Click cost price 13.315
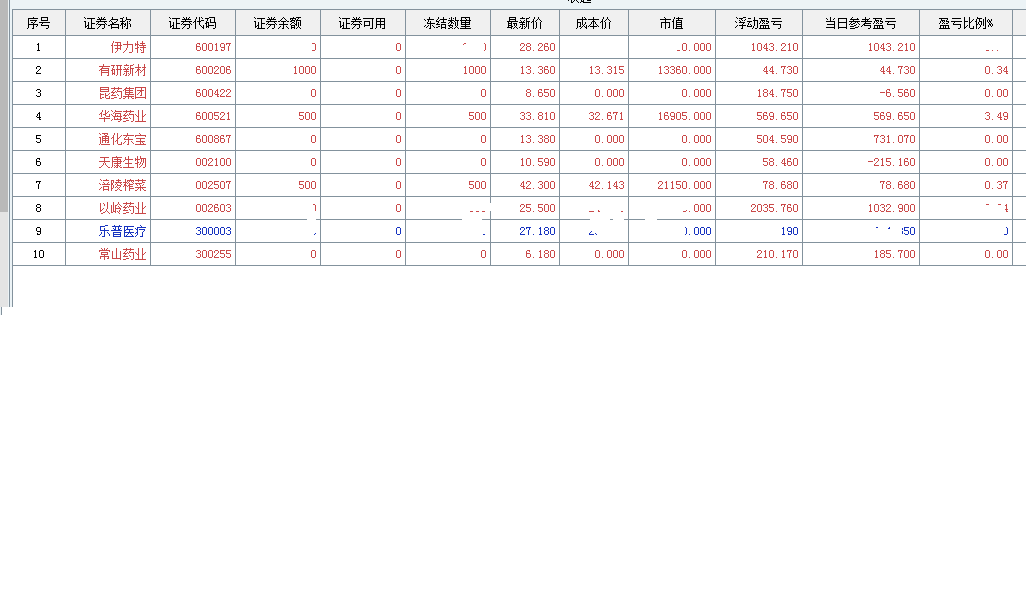Viewport: 1026px width, 614px height. click(x=607, y=70)
